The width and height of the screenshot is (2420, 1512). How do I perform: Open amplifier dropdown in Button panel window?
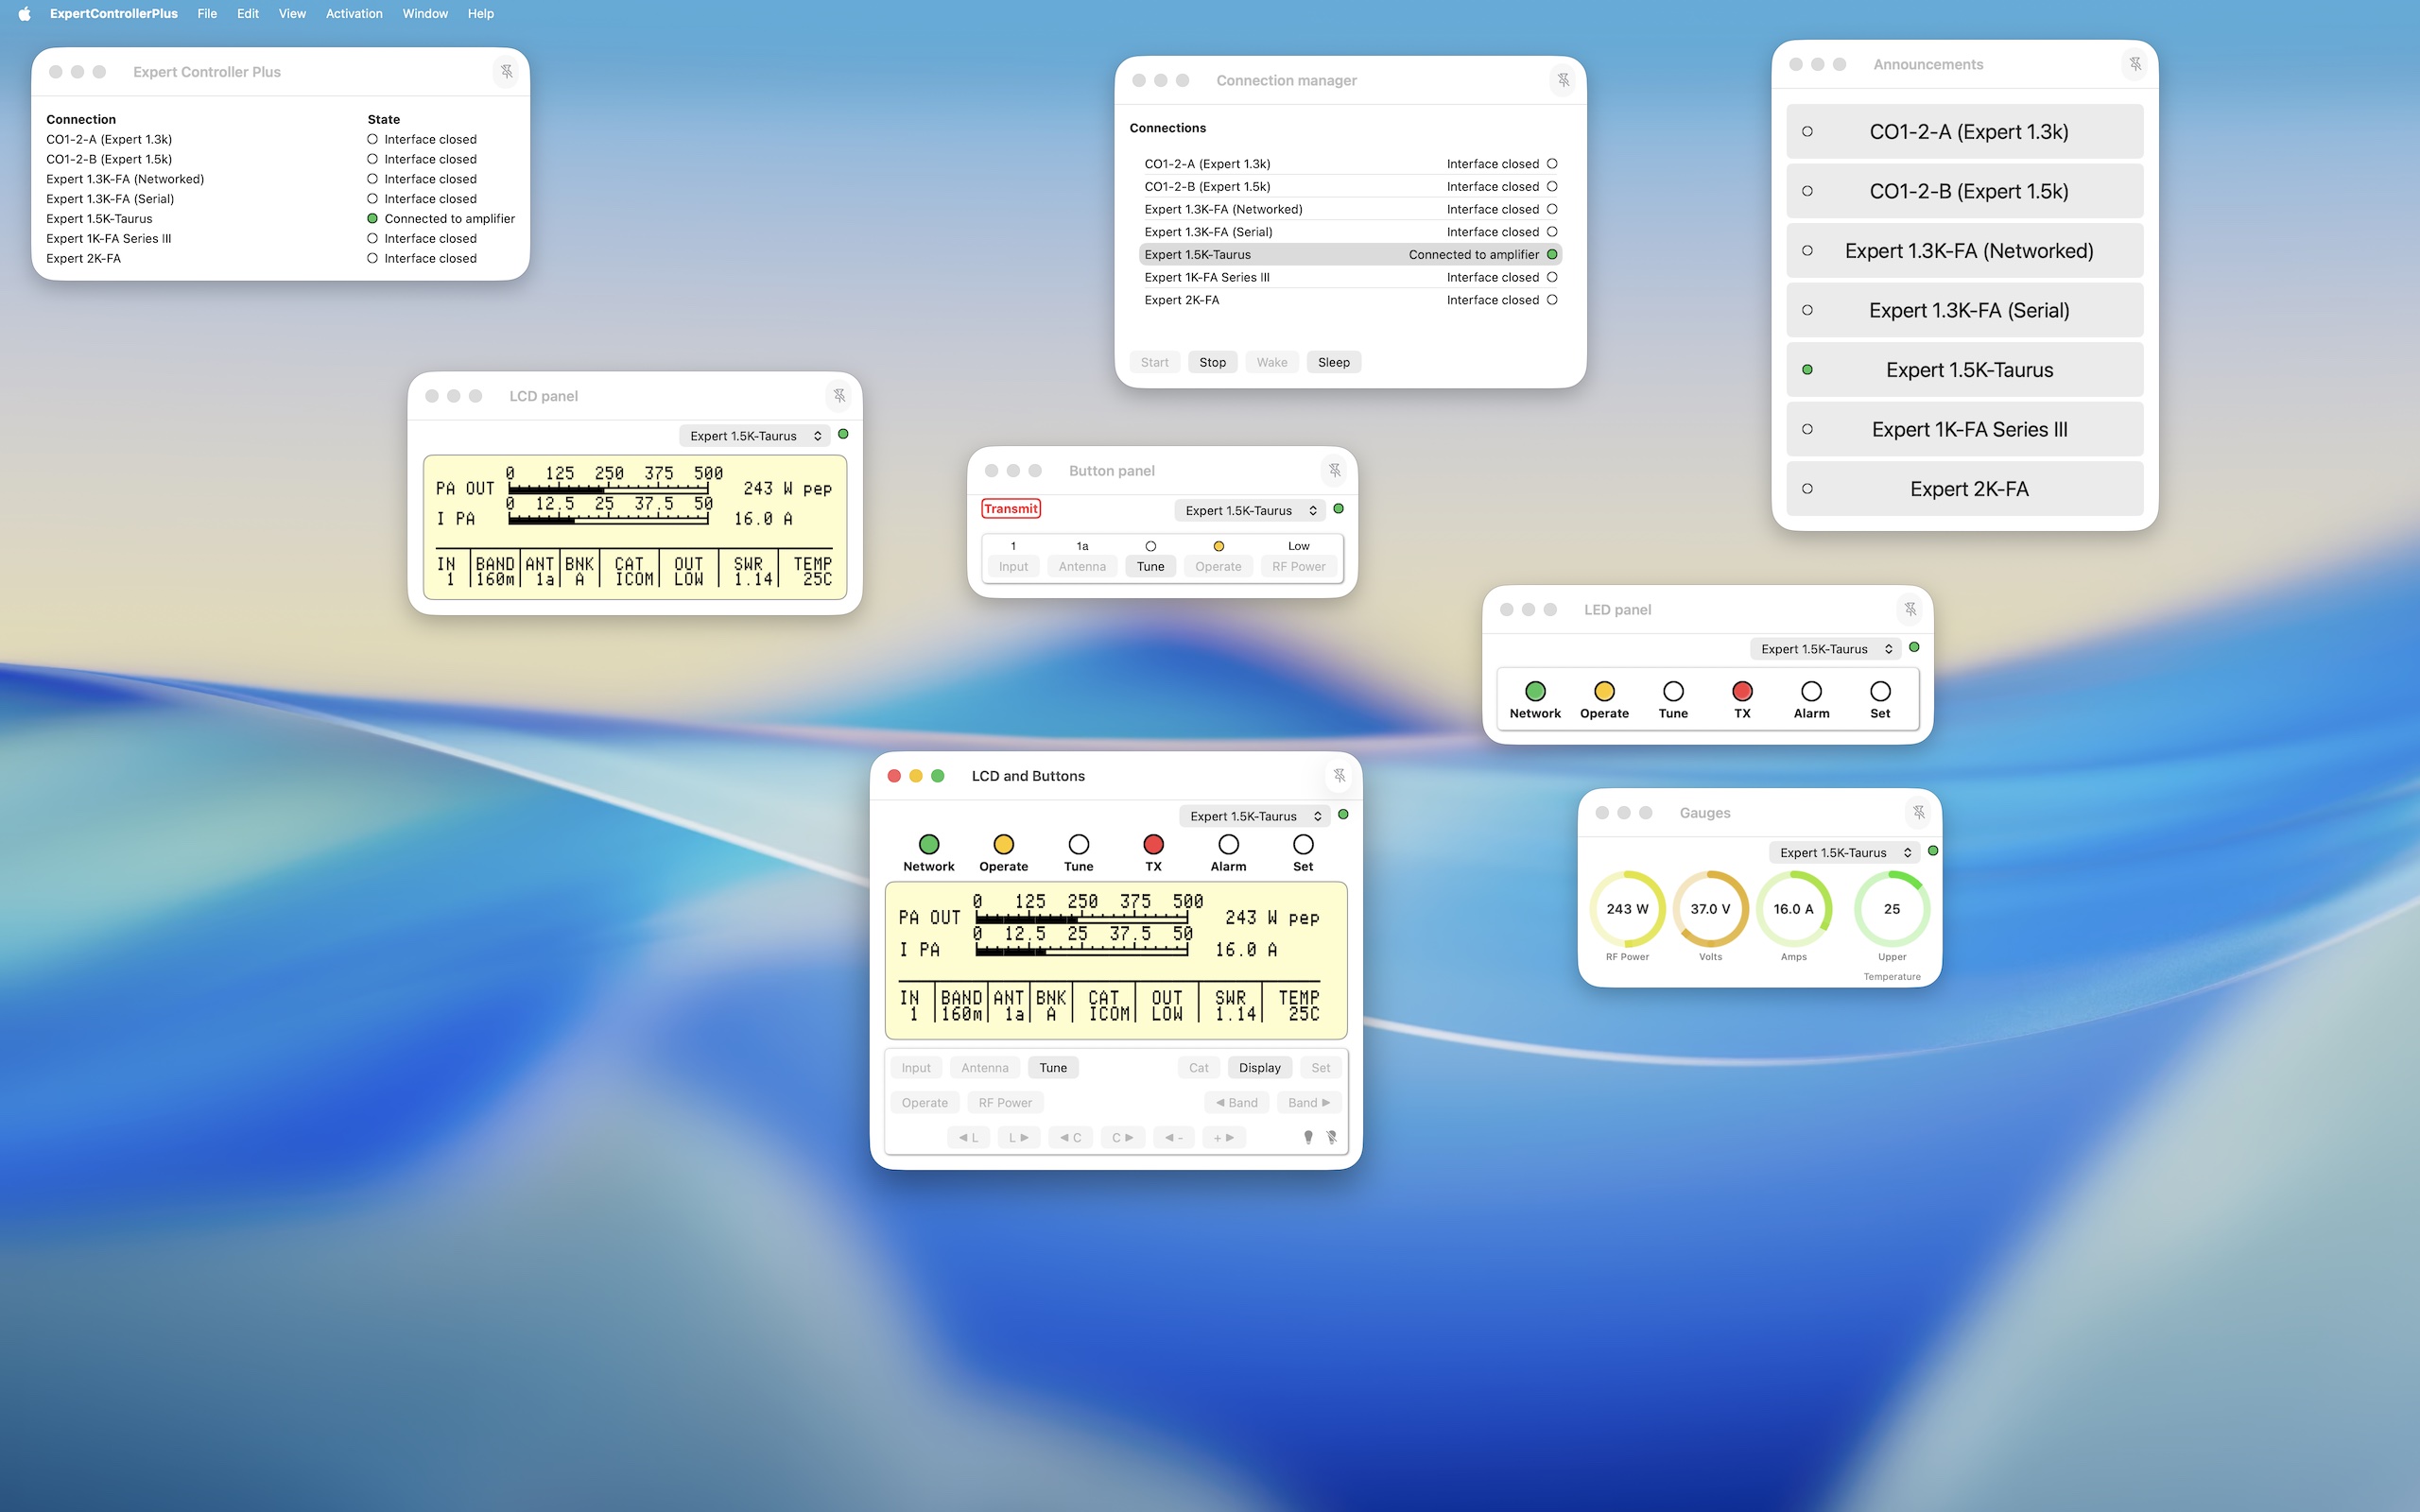[x=1250, y=510]
